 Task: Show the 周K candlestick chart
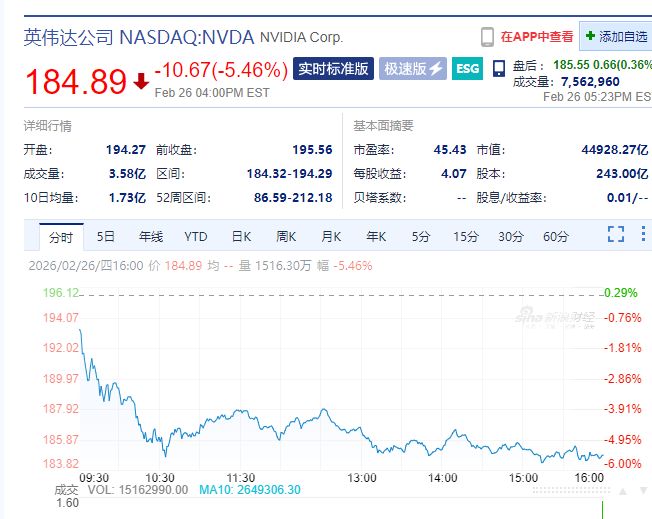coord(286,237)
